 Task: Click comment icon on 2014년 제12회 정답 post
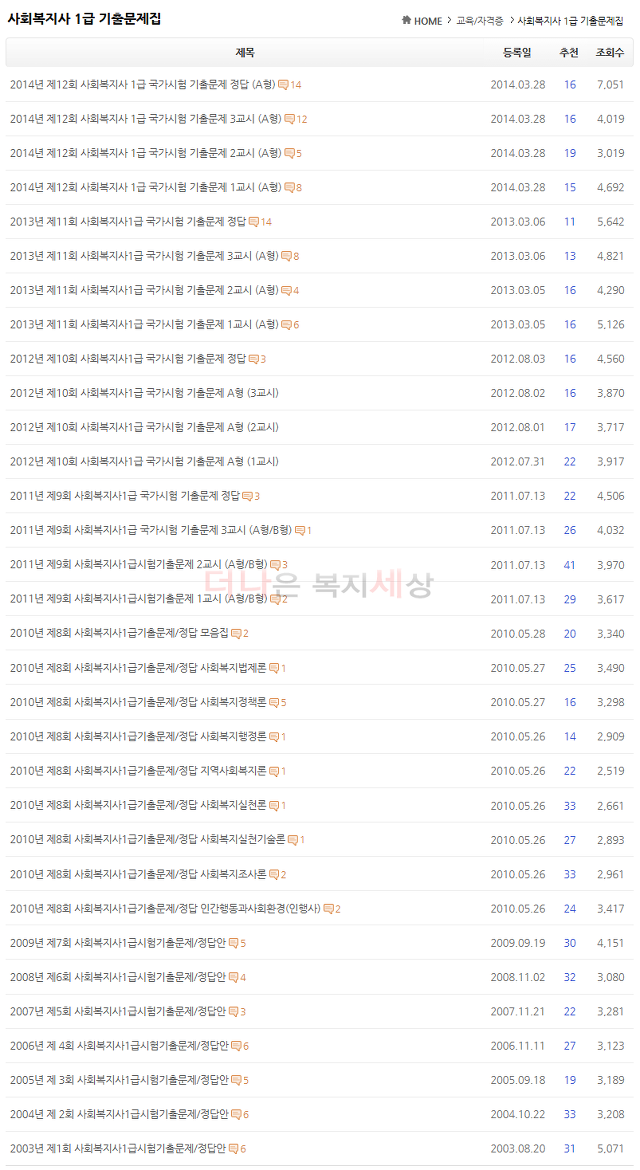[283, 85]
